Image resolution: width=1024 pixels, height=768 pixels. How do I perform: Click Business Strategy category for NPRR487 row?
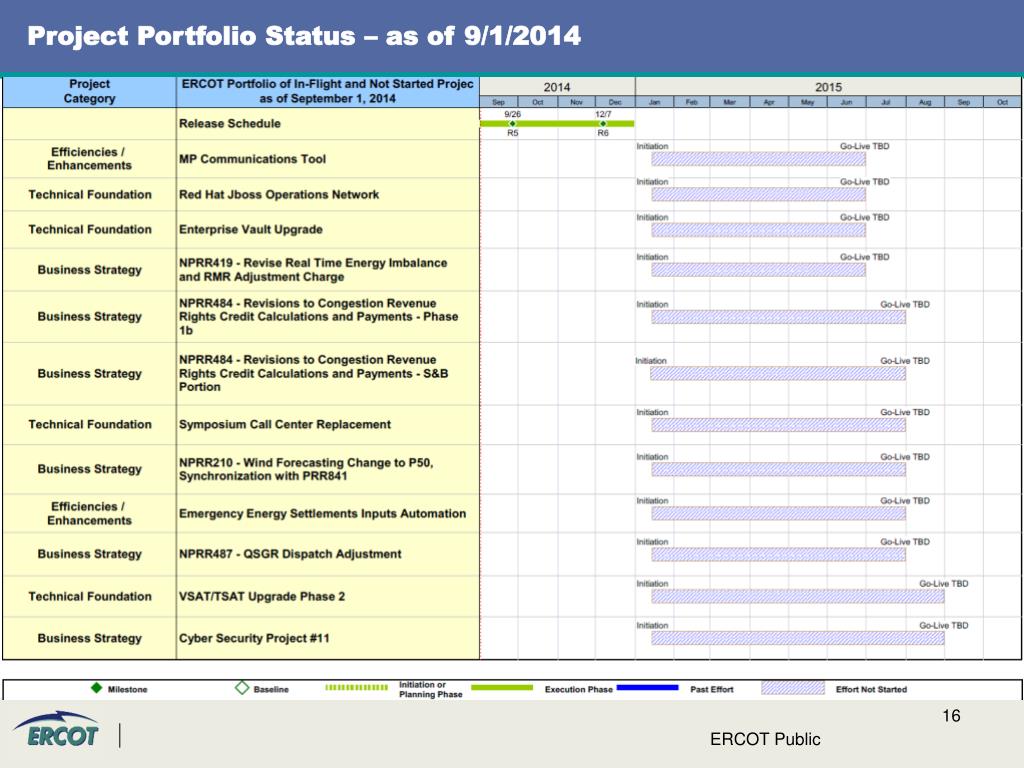[x=89, y=554]
